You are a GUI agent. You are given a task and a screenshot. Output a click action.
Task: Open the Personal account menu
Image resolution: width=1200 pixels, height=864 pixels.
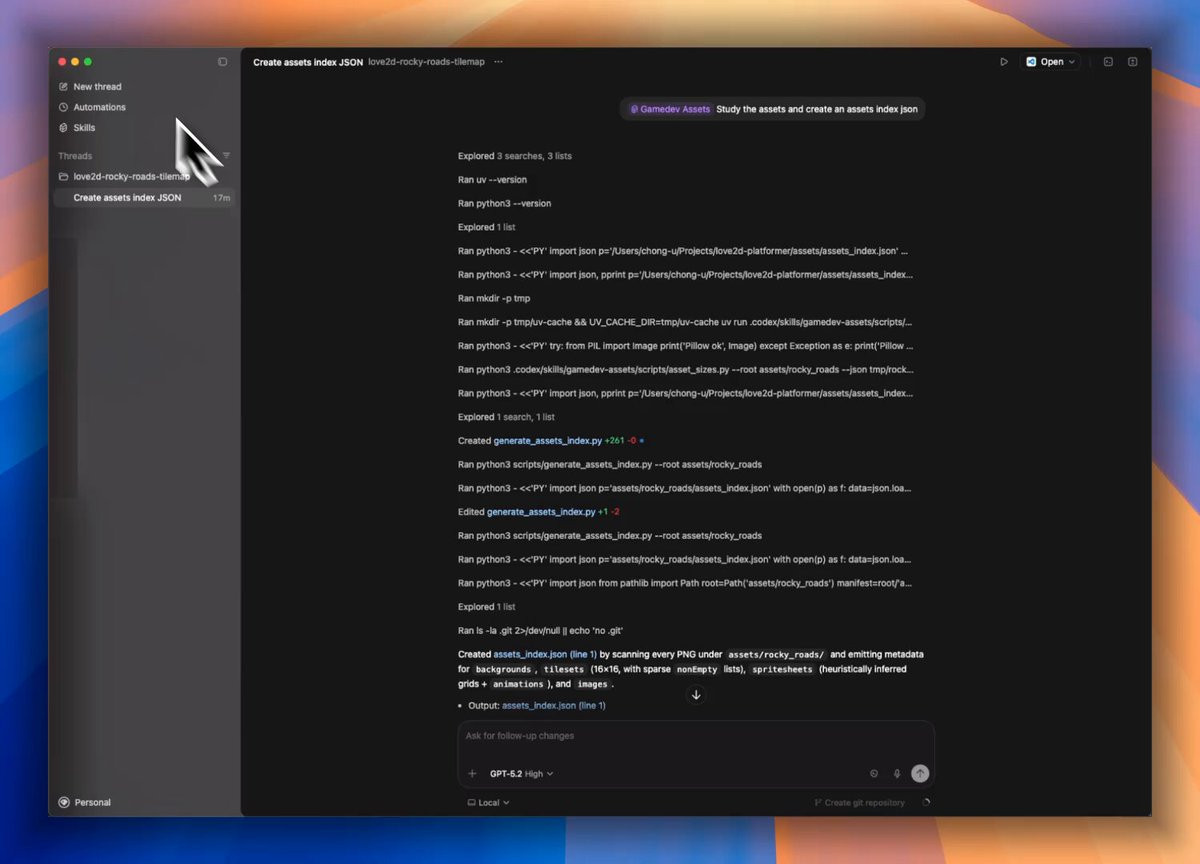[x=85, y=802]
